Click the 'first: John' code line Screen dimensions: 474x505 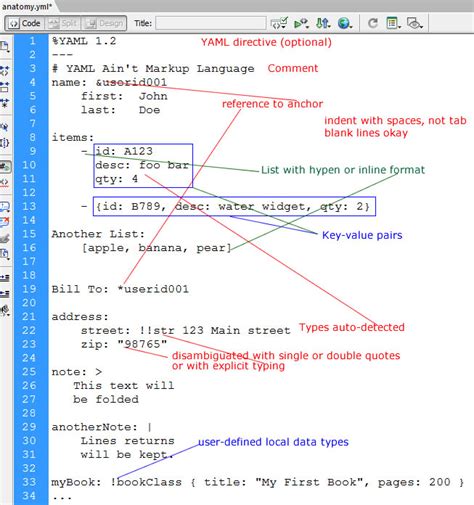coord(124,96)
